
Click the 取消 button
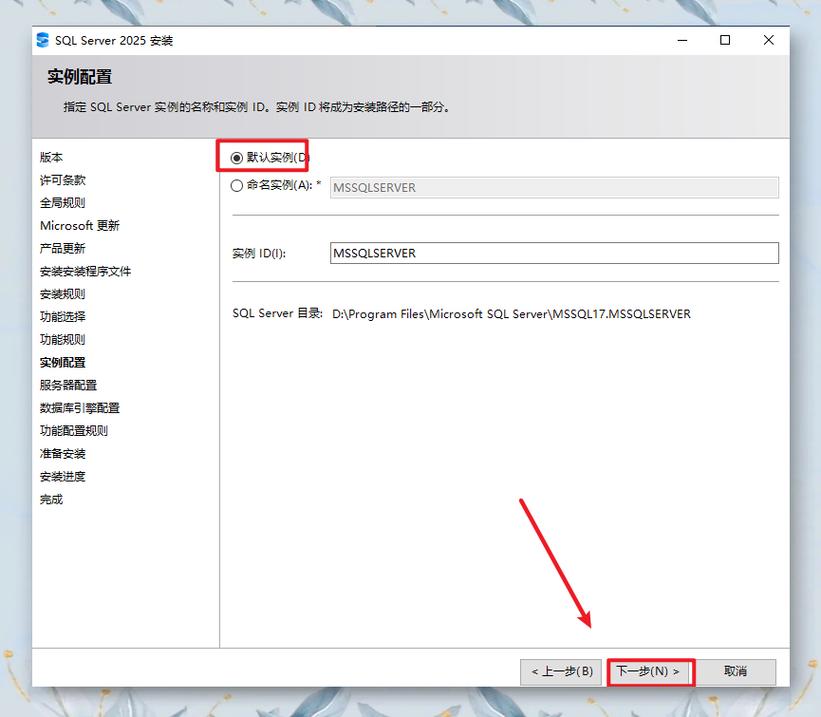(x=737, y=671)
